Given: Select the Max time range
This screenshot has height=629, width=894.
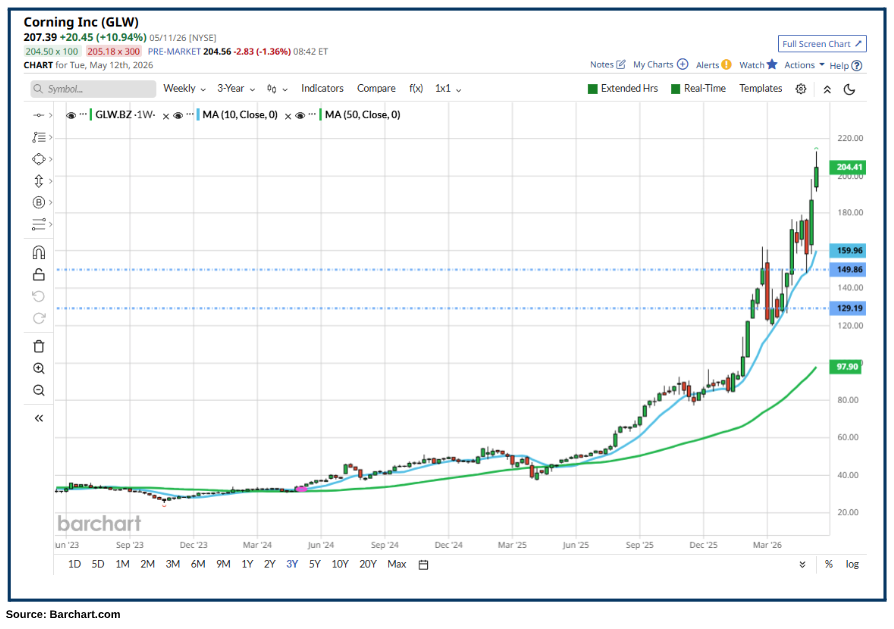Looking at the screenshot, I should pos(397,564).
